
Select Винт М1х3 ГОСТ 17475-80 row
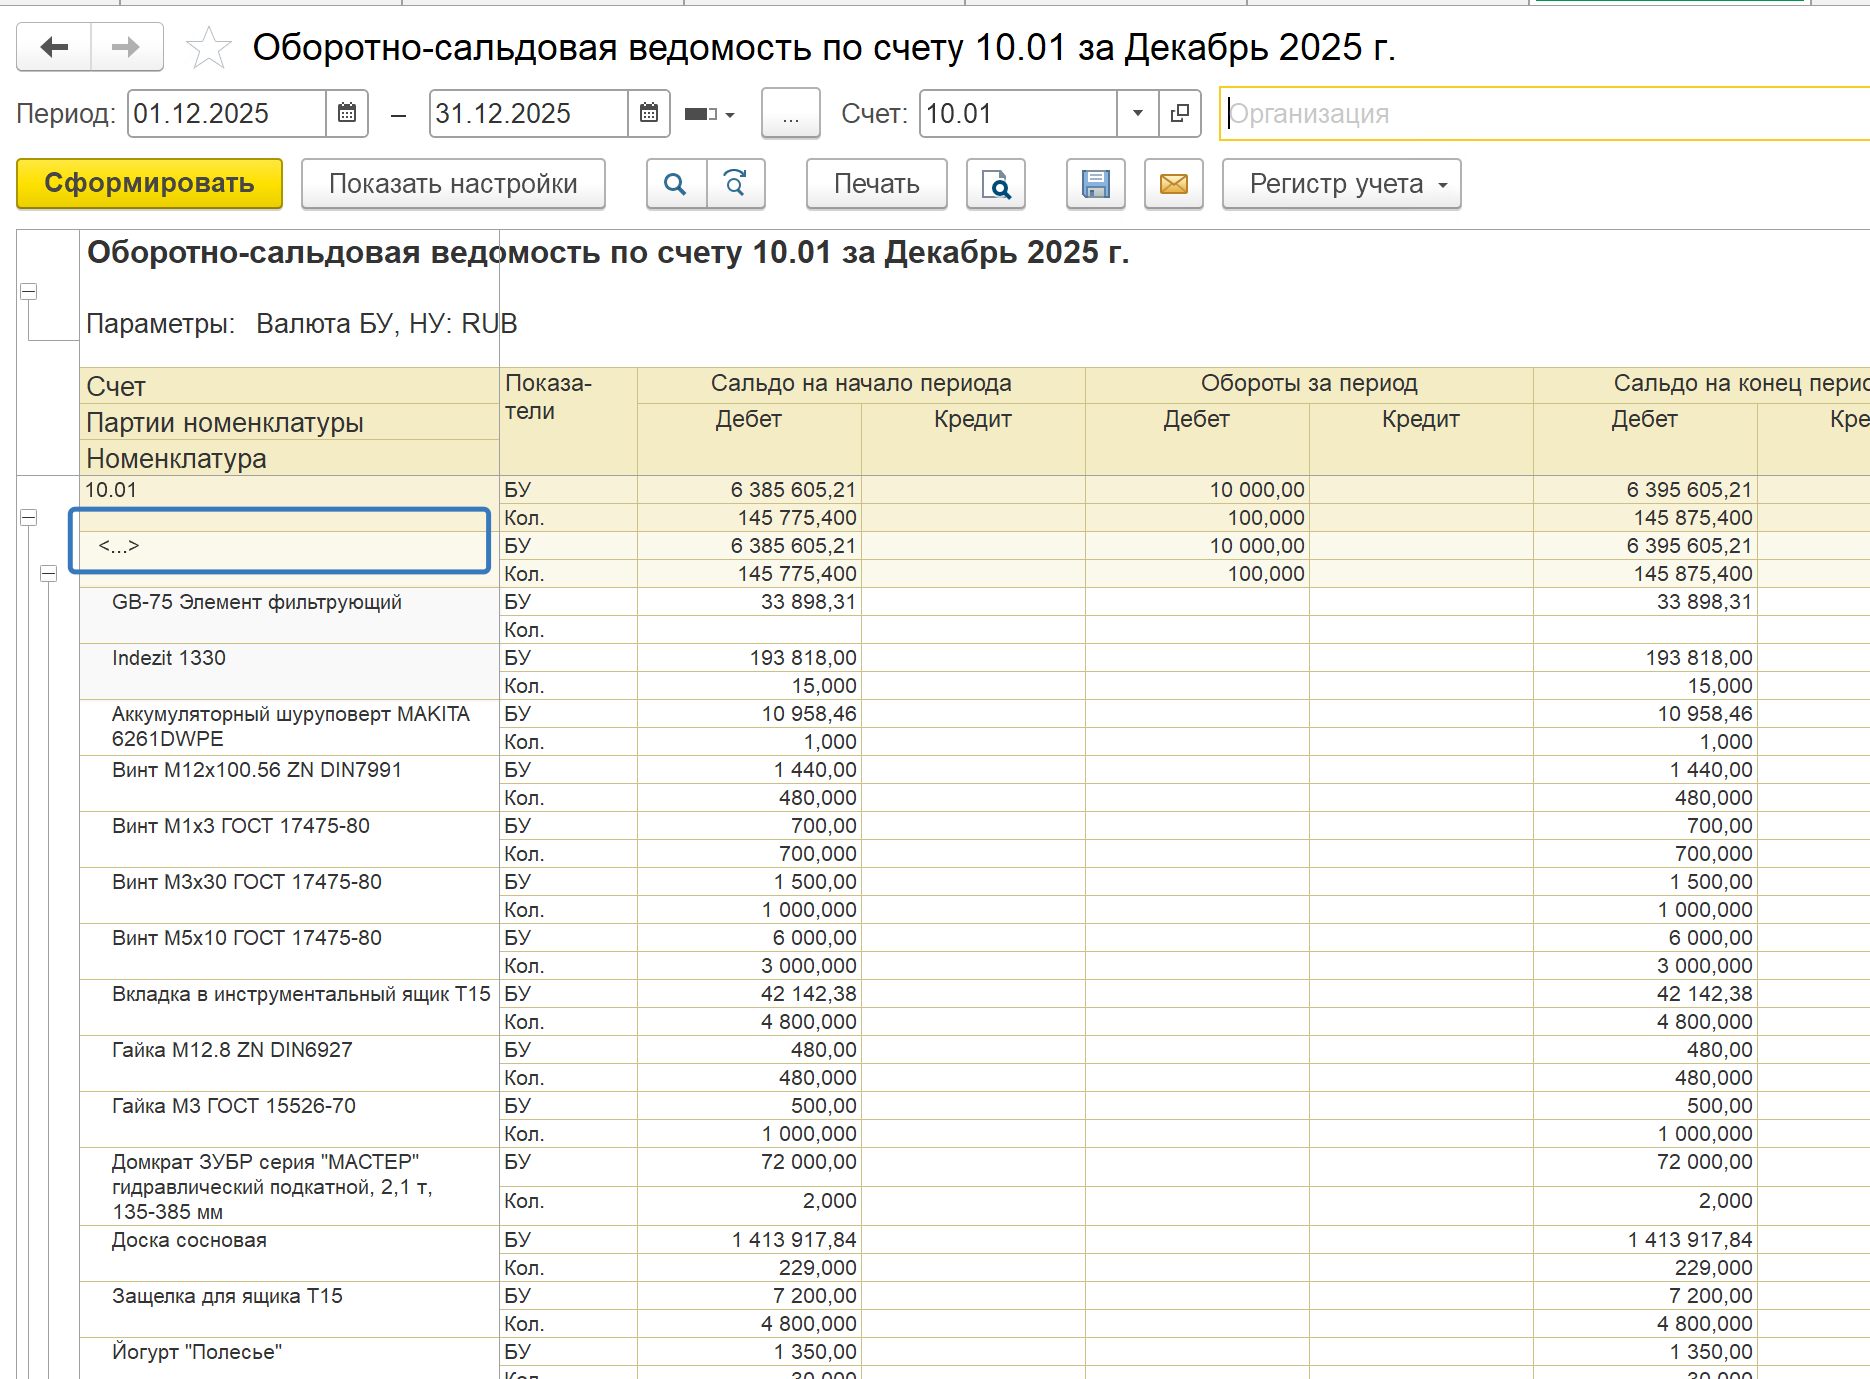(289, 839)
